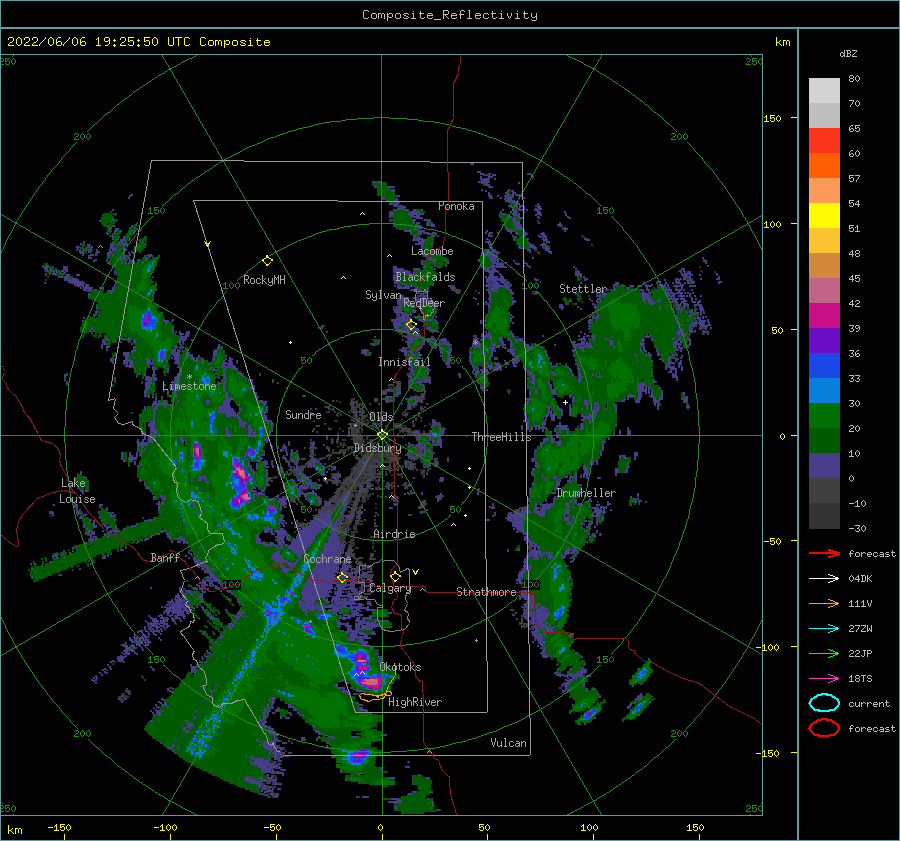Viewport: 900px width, 841px height.
Task: Click the cyan 27ZW arrow symbol
Action: pyautogui.click(x=824, y=629)
